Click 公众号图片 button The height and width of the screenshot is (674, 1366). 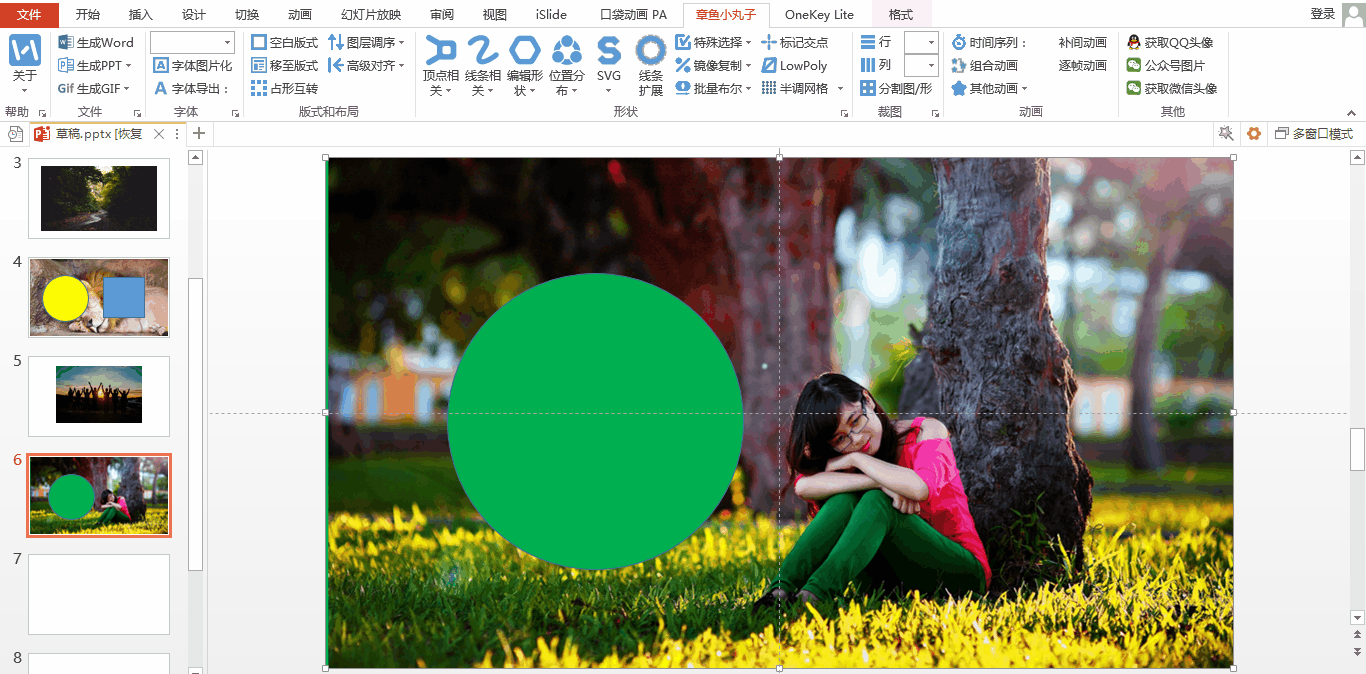point(1166,65)
